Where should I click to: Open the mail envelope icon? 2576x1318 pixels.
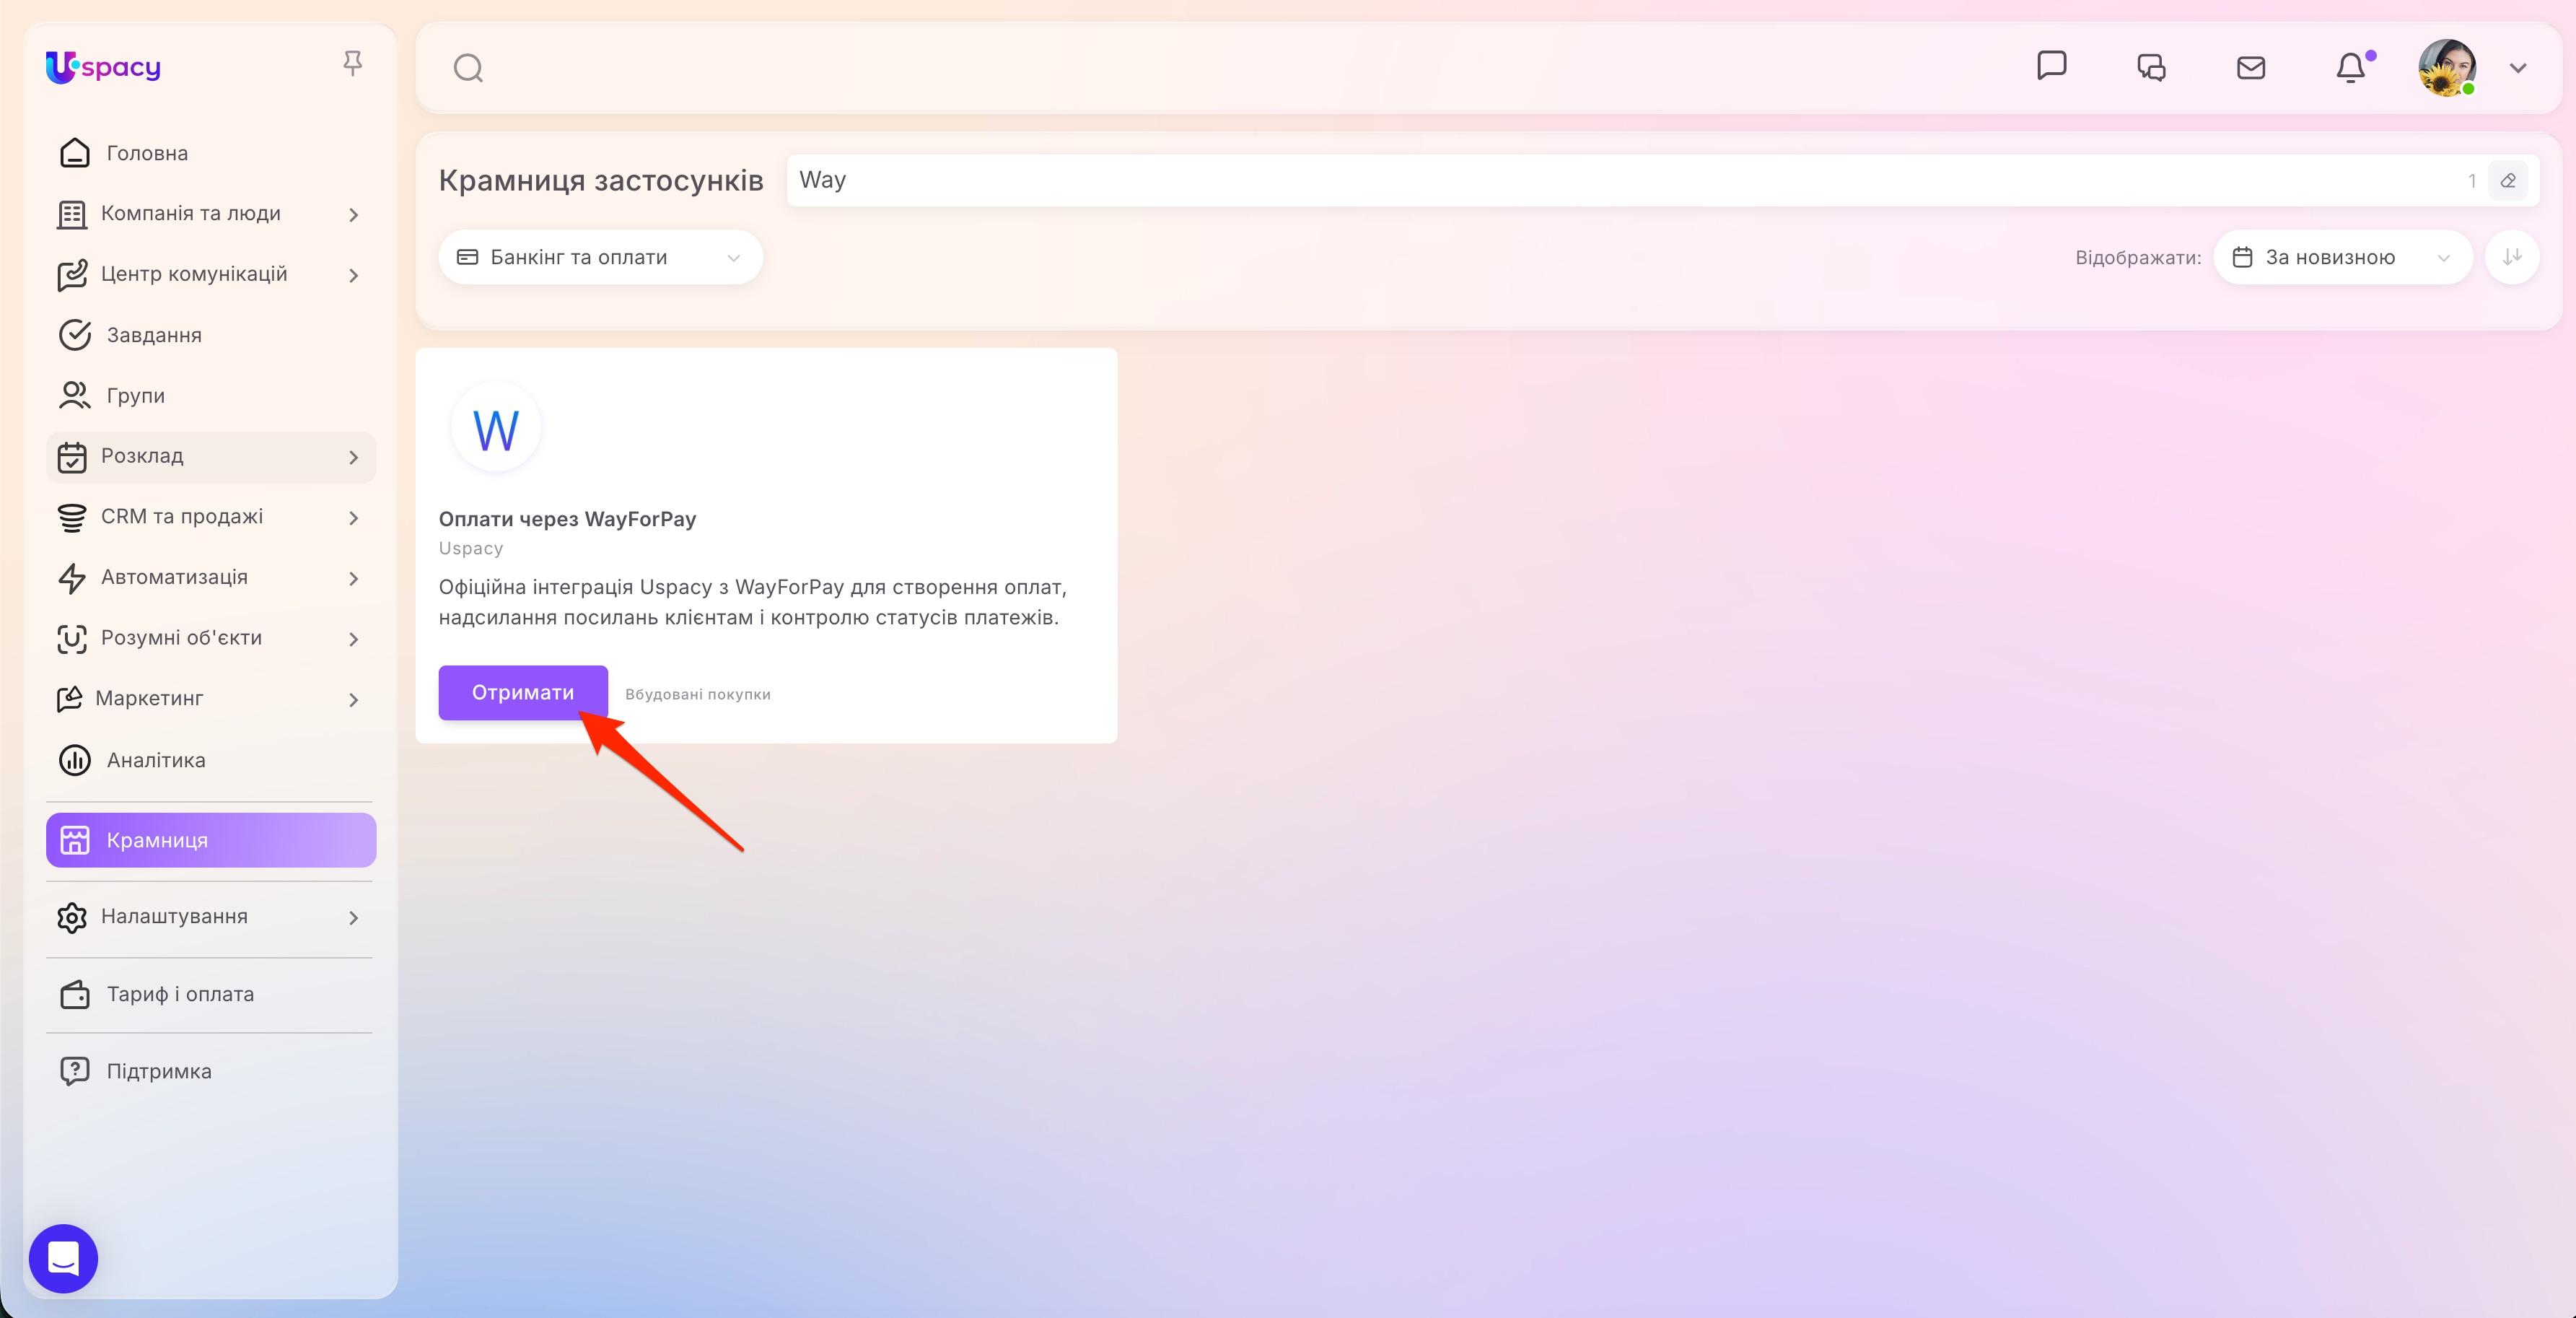click(2251, 67)
